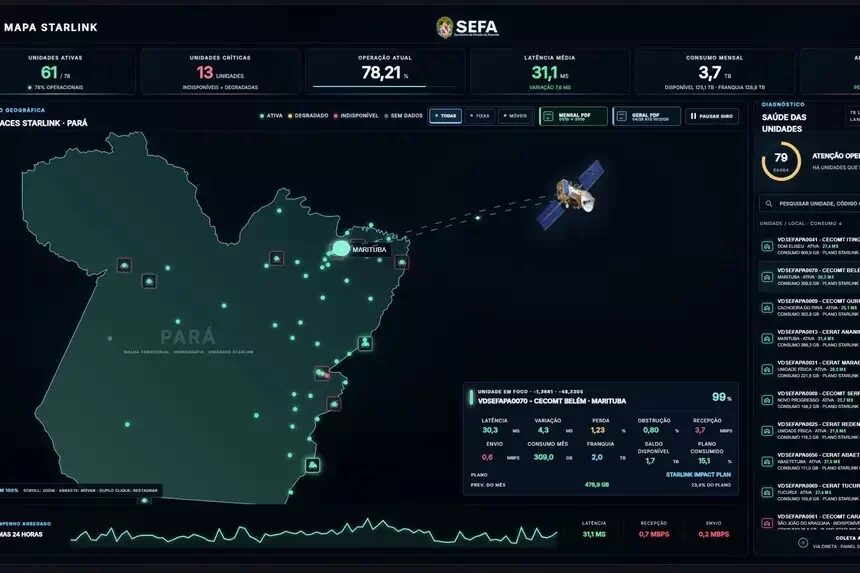
Task: Click the Pesquisar Unidade search field
Action: click(x=810, y=203)
